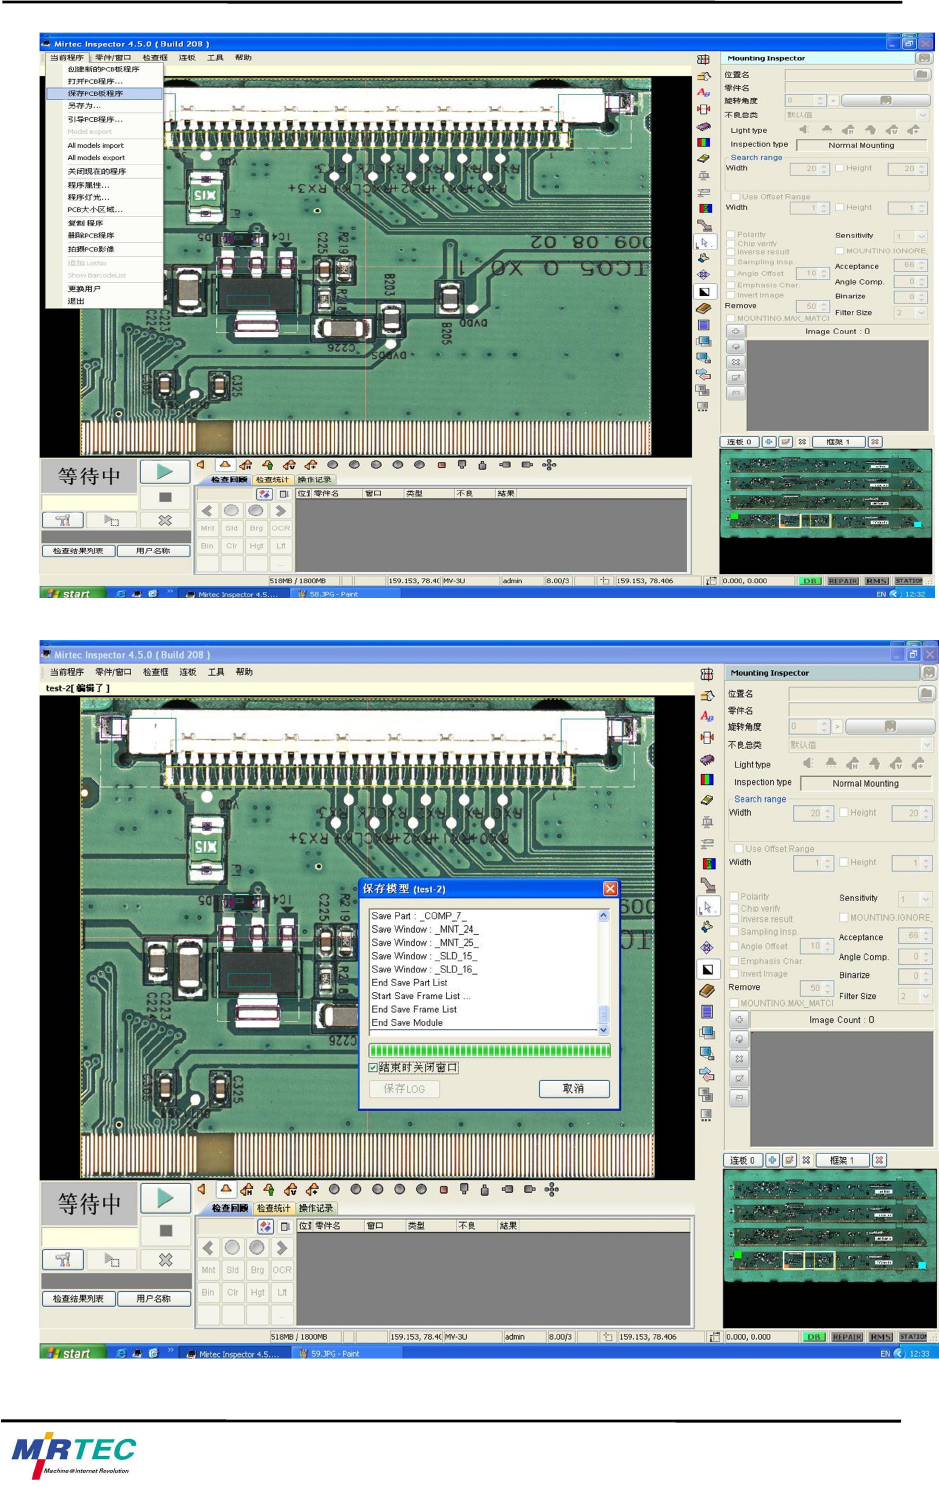
Task: Click black-white contrast icon, lower tool column
Action: 707,969
